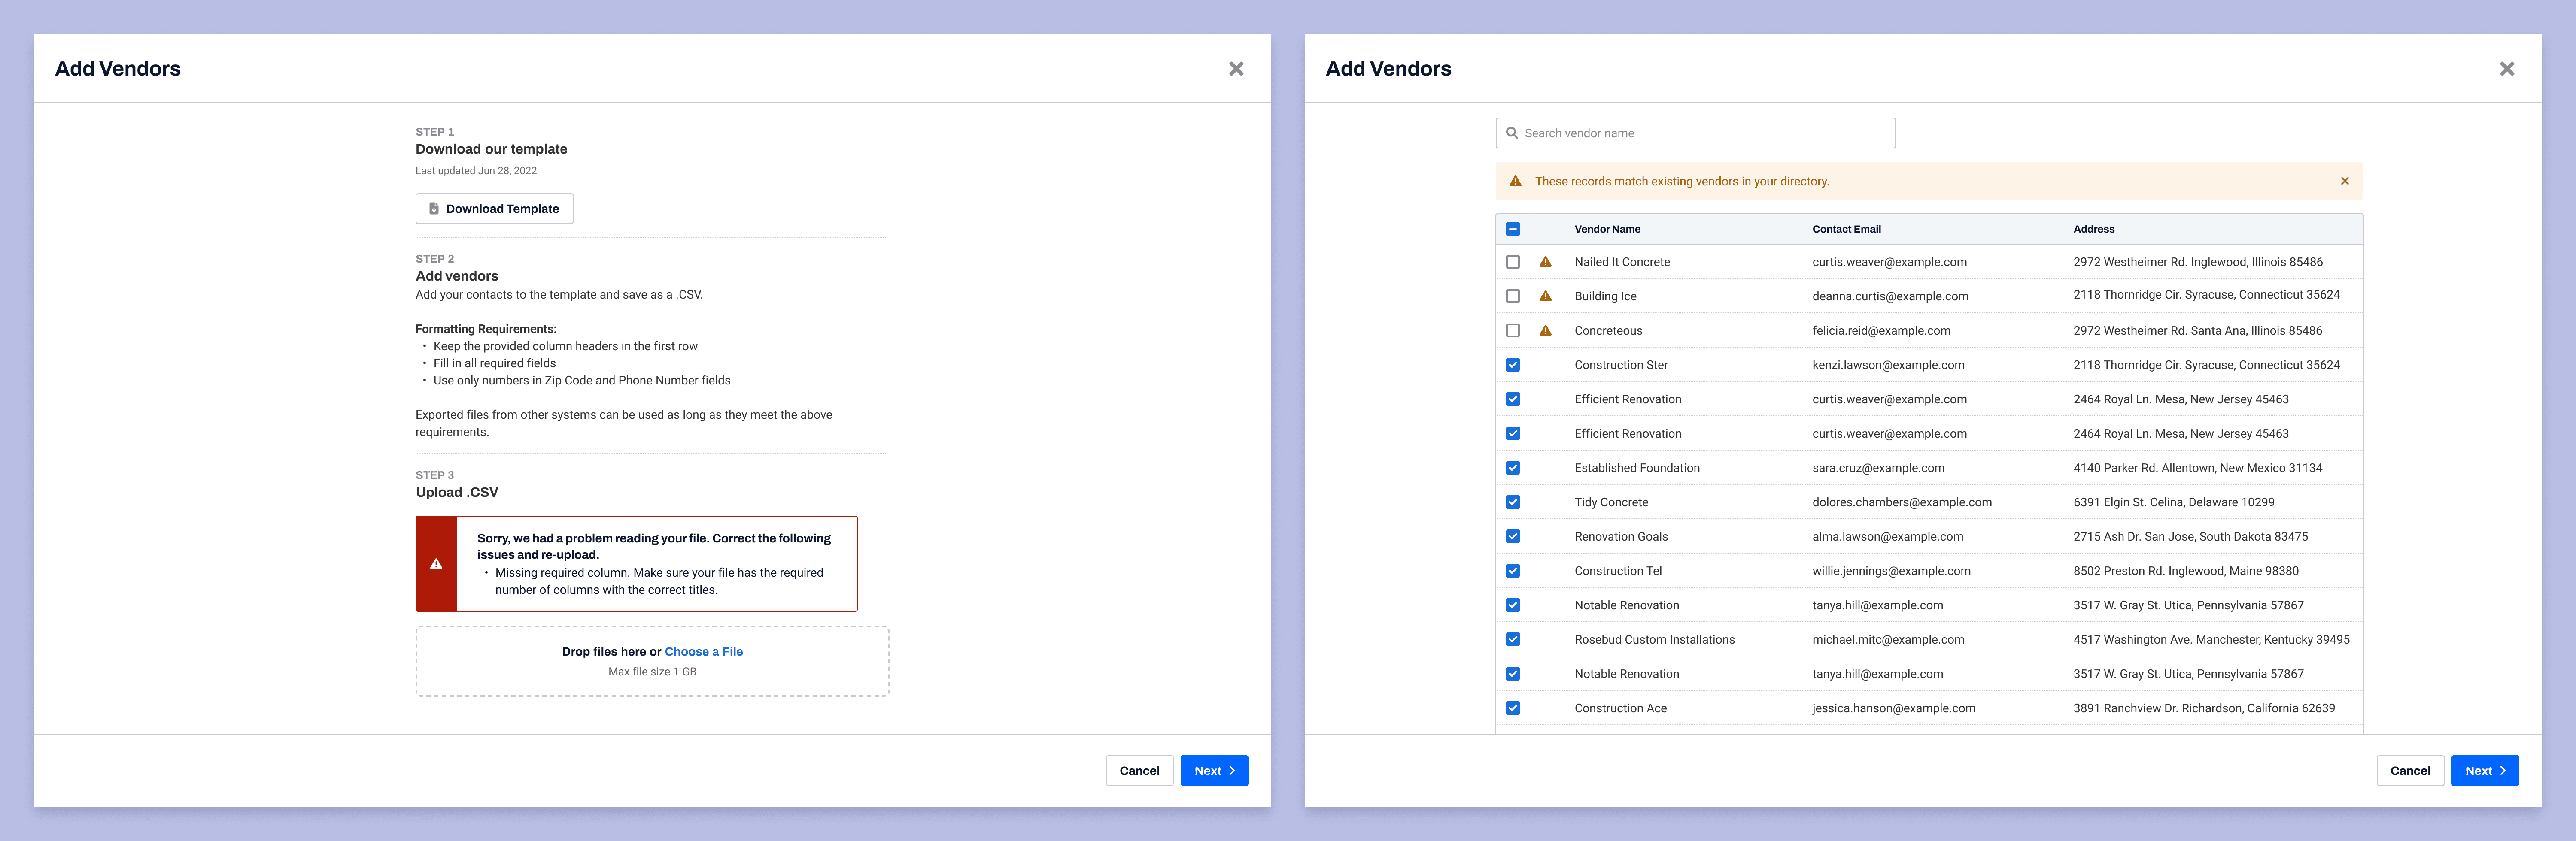This screenshot has width=2576, height=841.
Task: Close the CSV upload Add Vendors dialog
Action: click(1236, 69)
